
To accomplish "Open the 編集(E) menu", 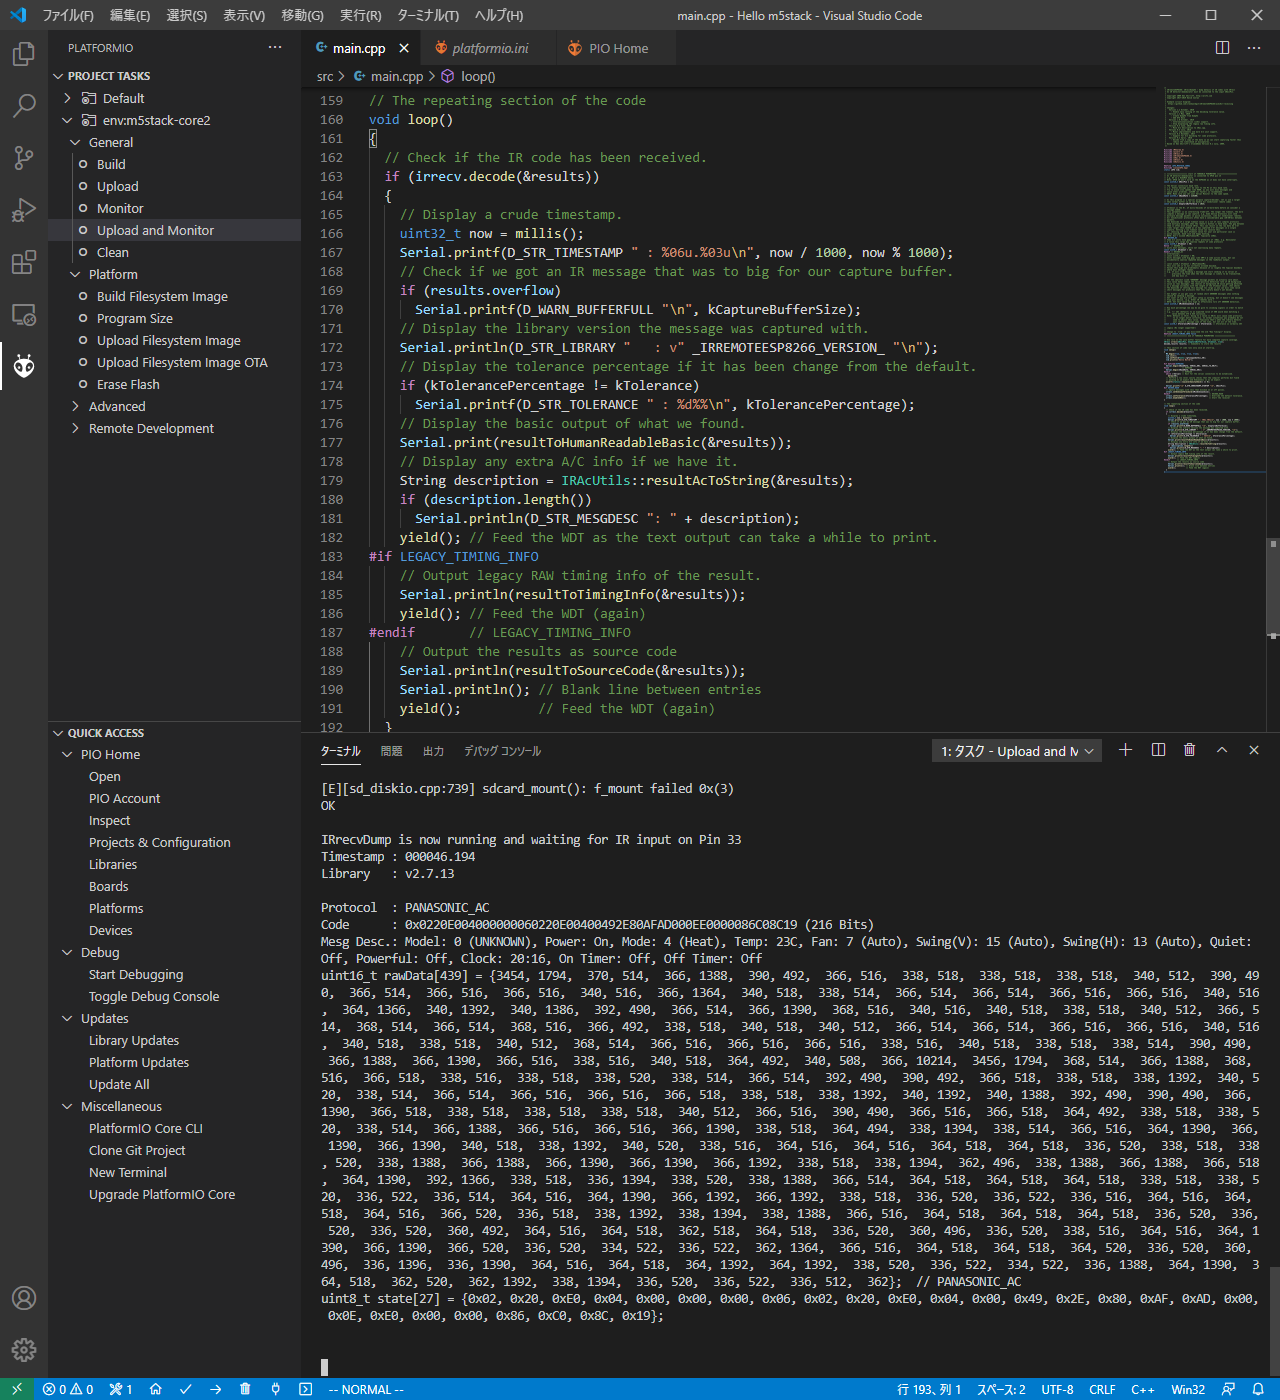I will 130,15.
